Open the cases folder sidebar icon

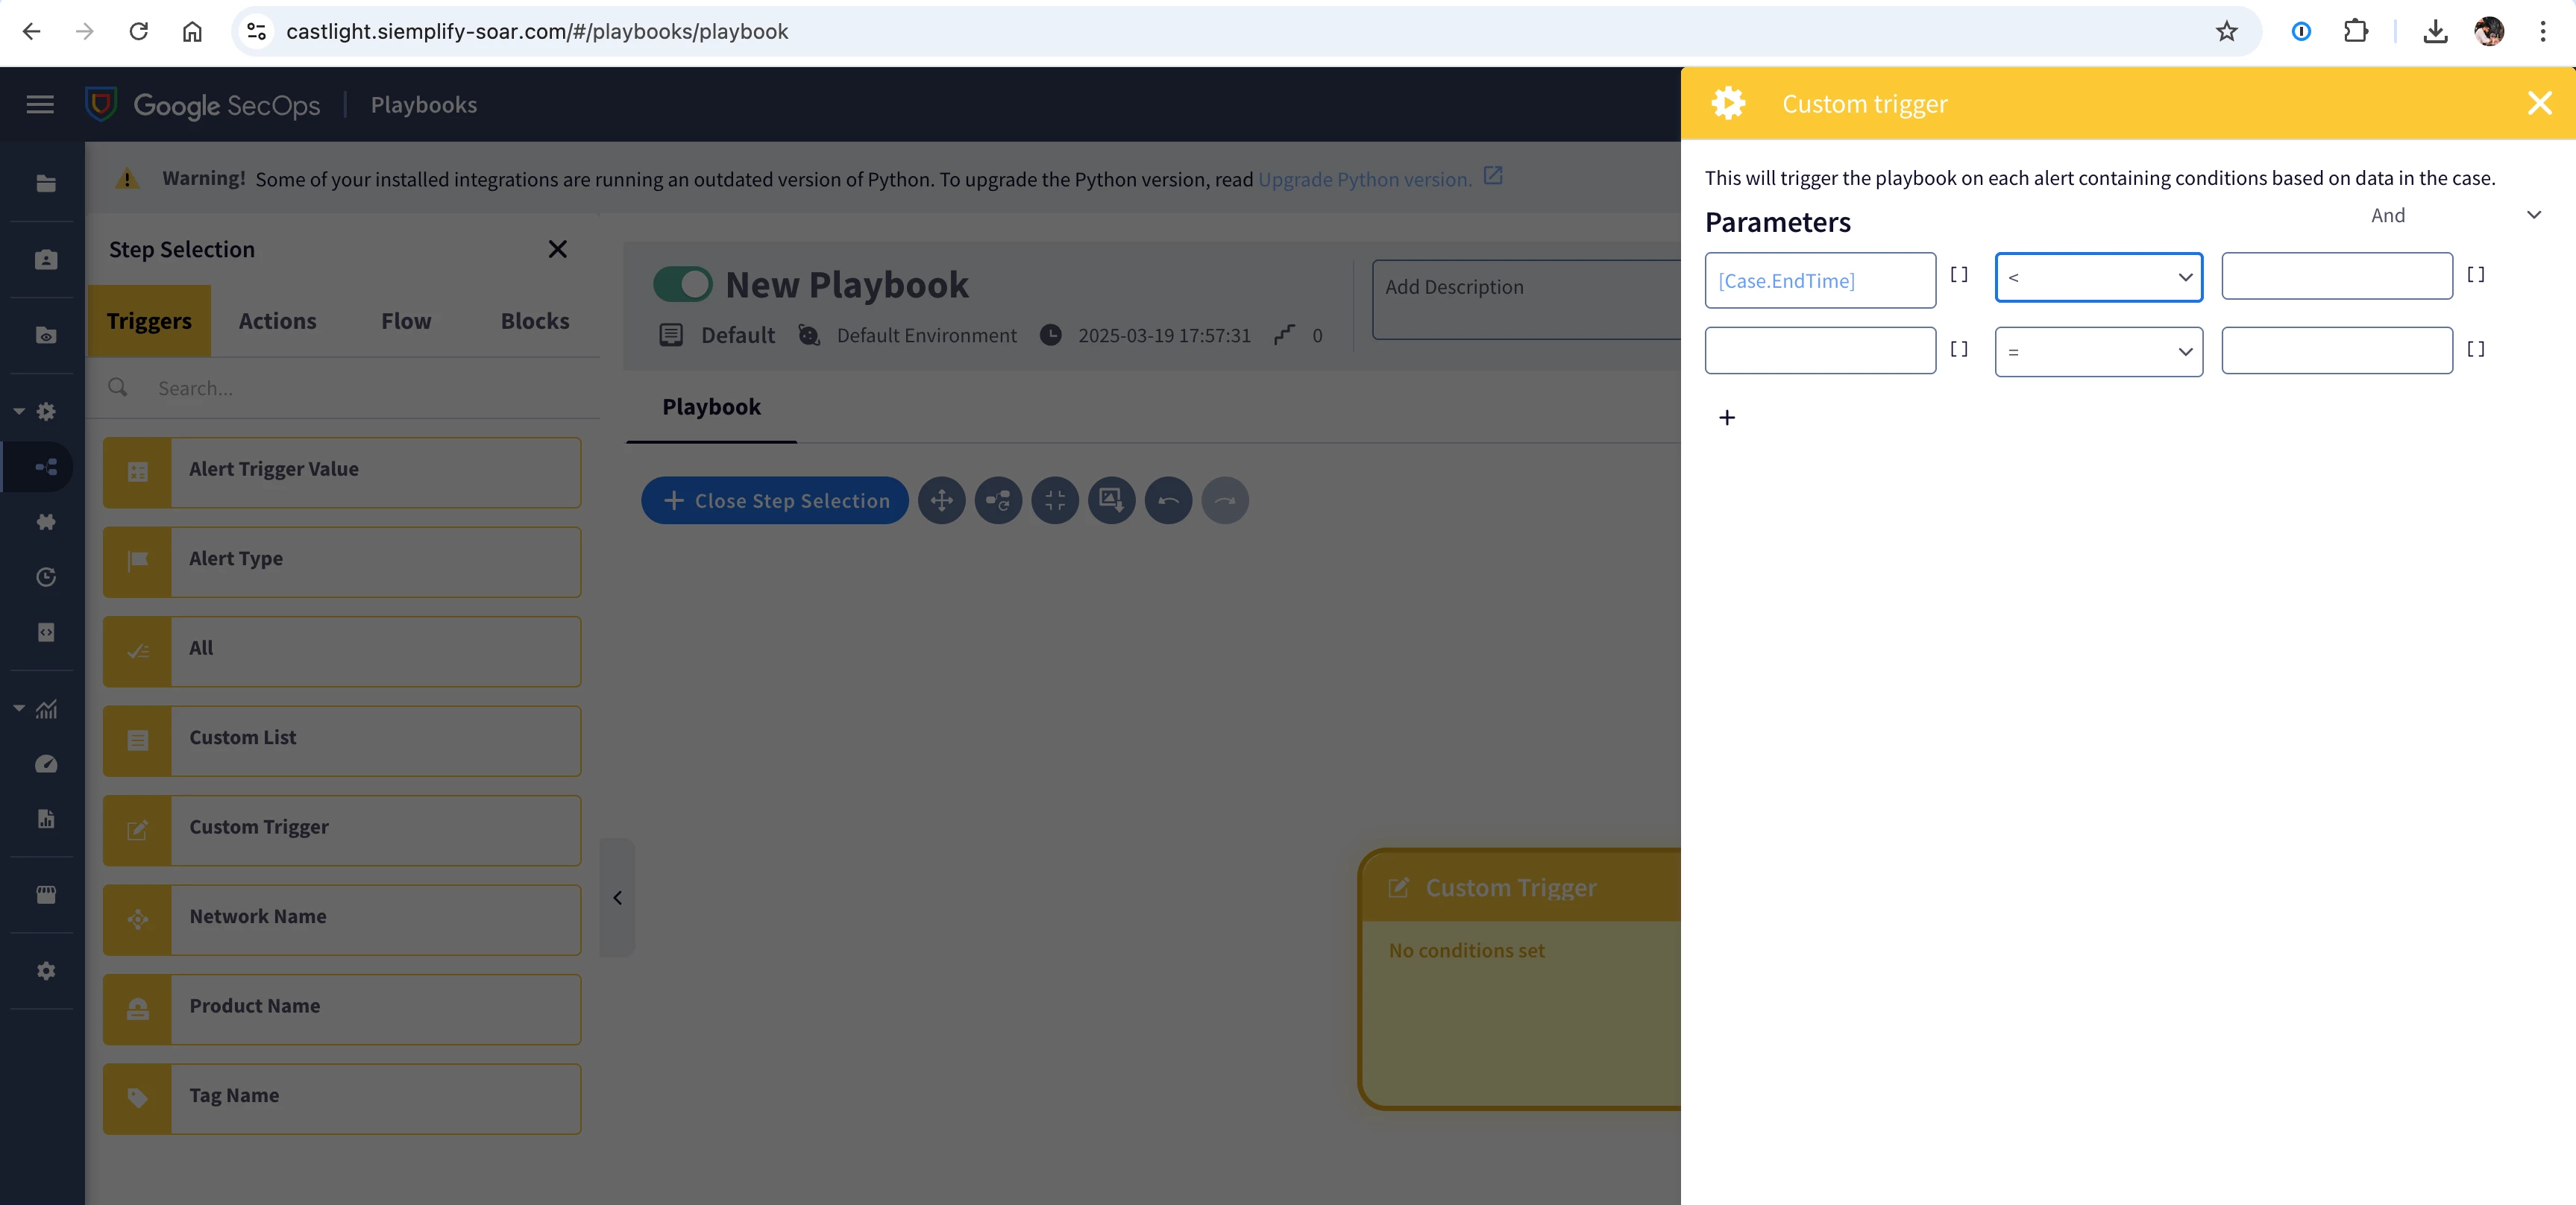coord(46,183)
